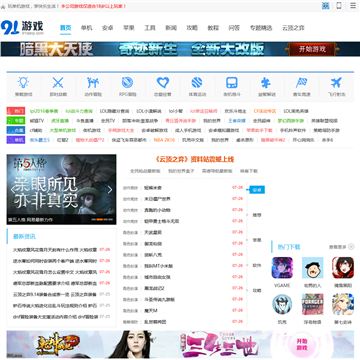Click the 开始游戏 button on top banner
Viewport: 360px width, 360px height.
click(312, 49)
